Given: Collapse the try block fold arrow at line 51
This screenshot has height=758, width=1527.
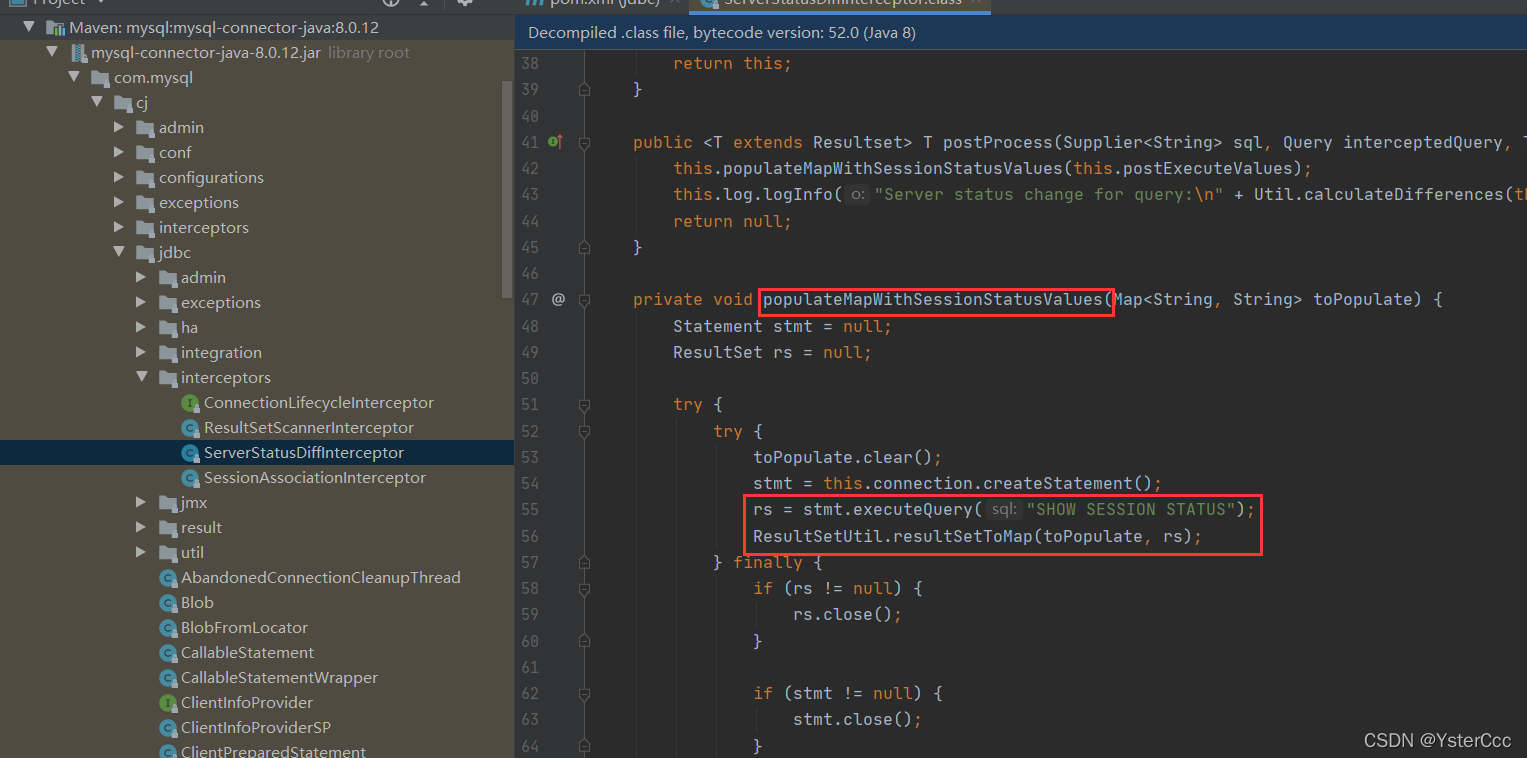Looking at the screenshot, I should click(585, 404).
